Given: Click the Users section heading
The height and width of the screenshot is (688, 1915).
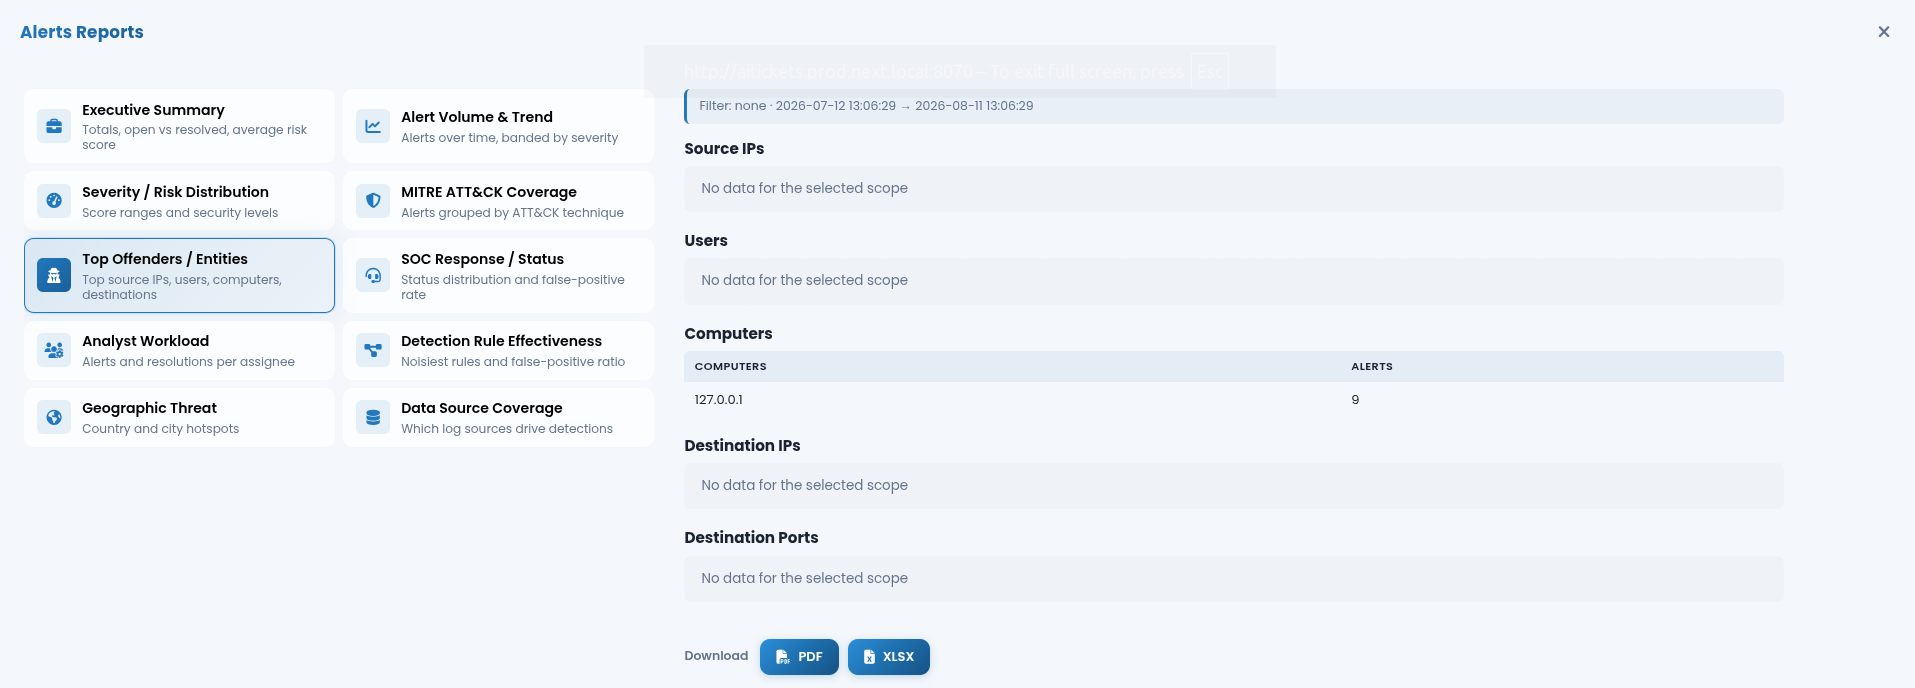Looking at the screenshot, I should click(706, 241).
